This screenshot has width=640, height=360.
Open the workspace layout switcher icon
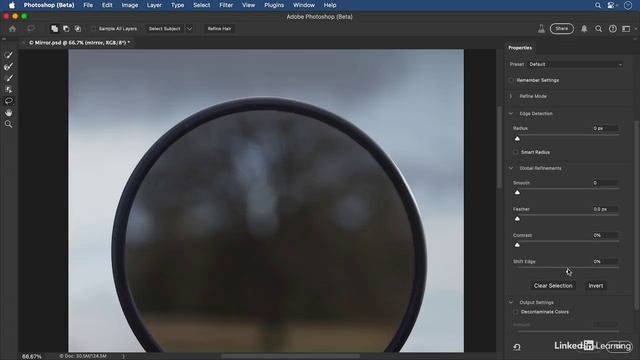point(627,29)
